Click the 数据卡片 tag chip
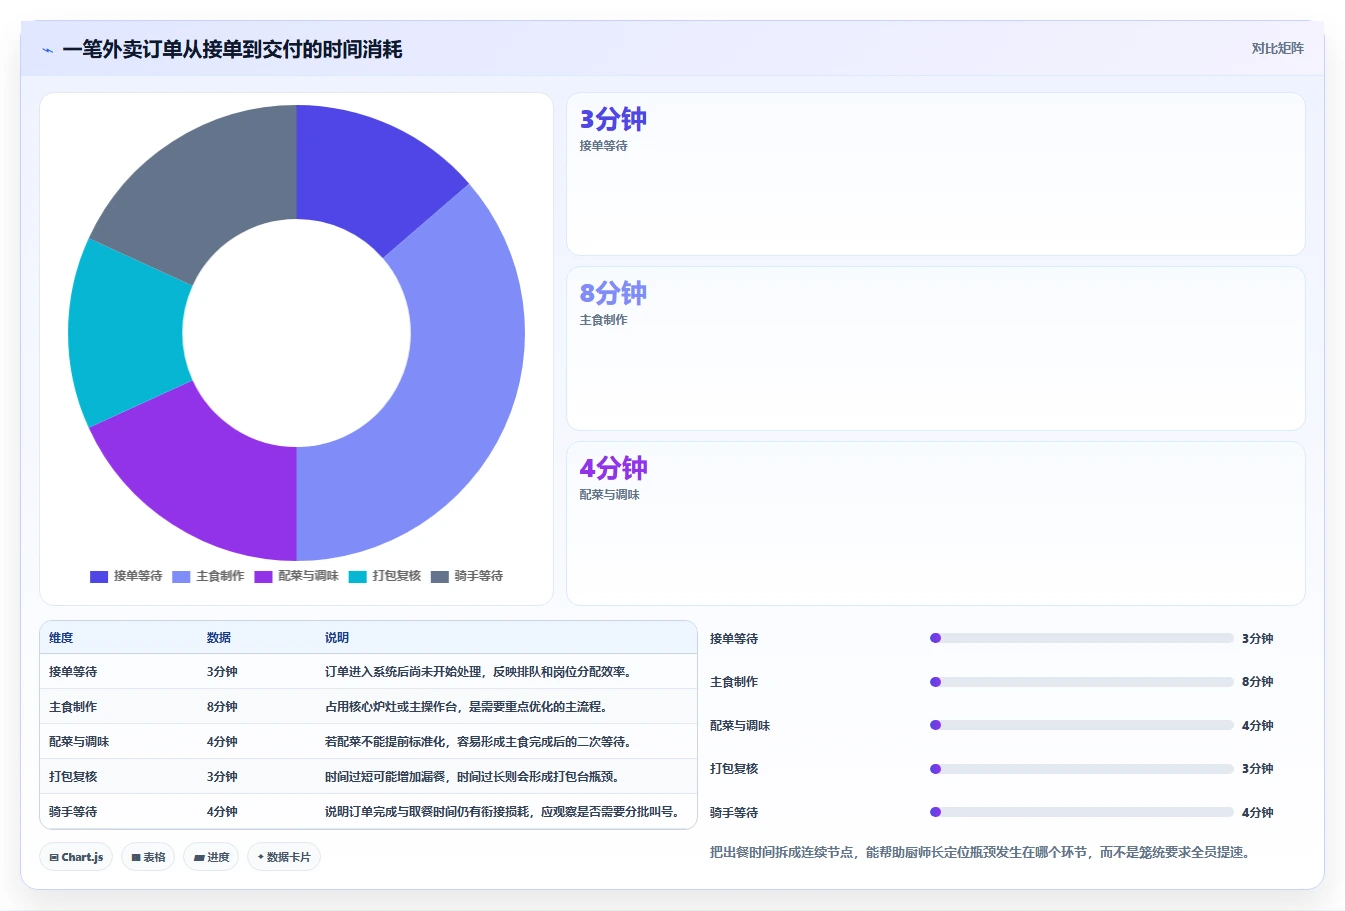Image resolution: width=1345 pixels, height=911 pixels. [x=284, y=857]
